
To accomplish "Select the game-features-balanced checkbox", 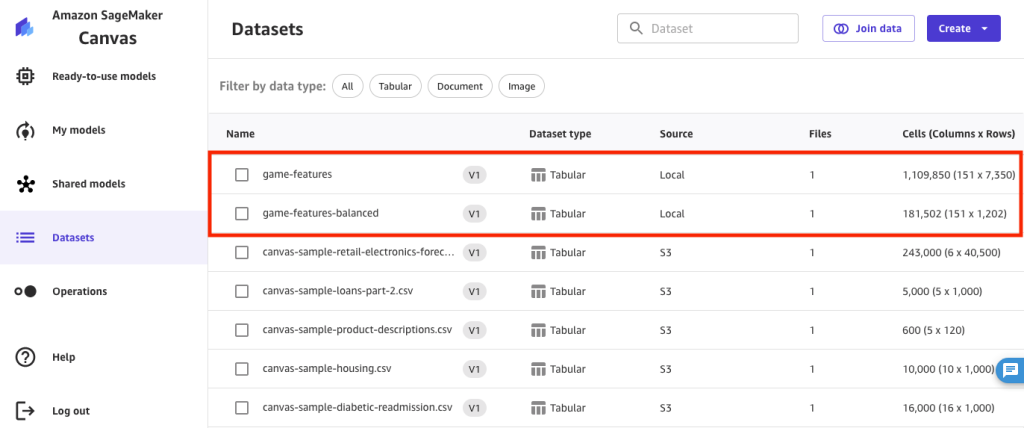I will point(242,213).
